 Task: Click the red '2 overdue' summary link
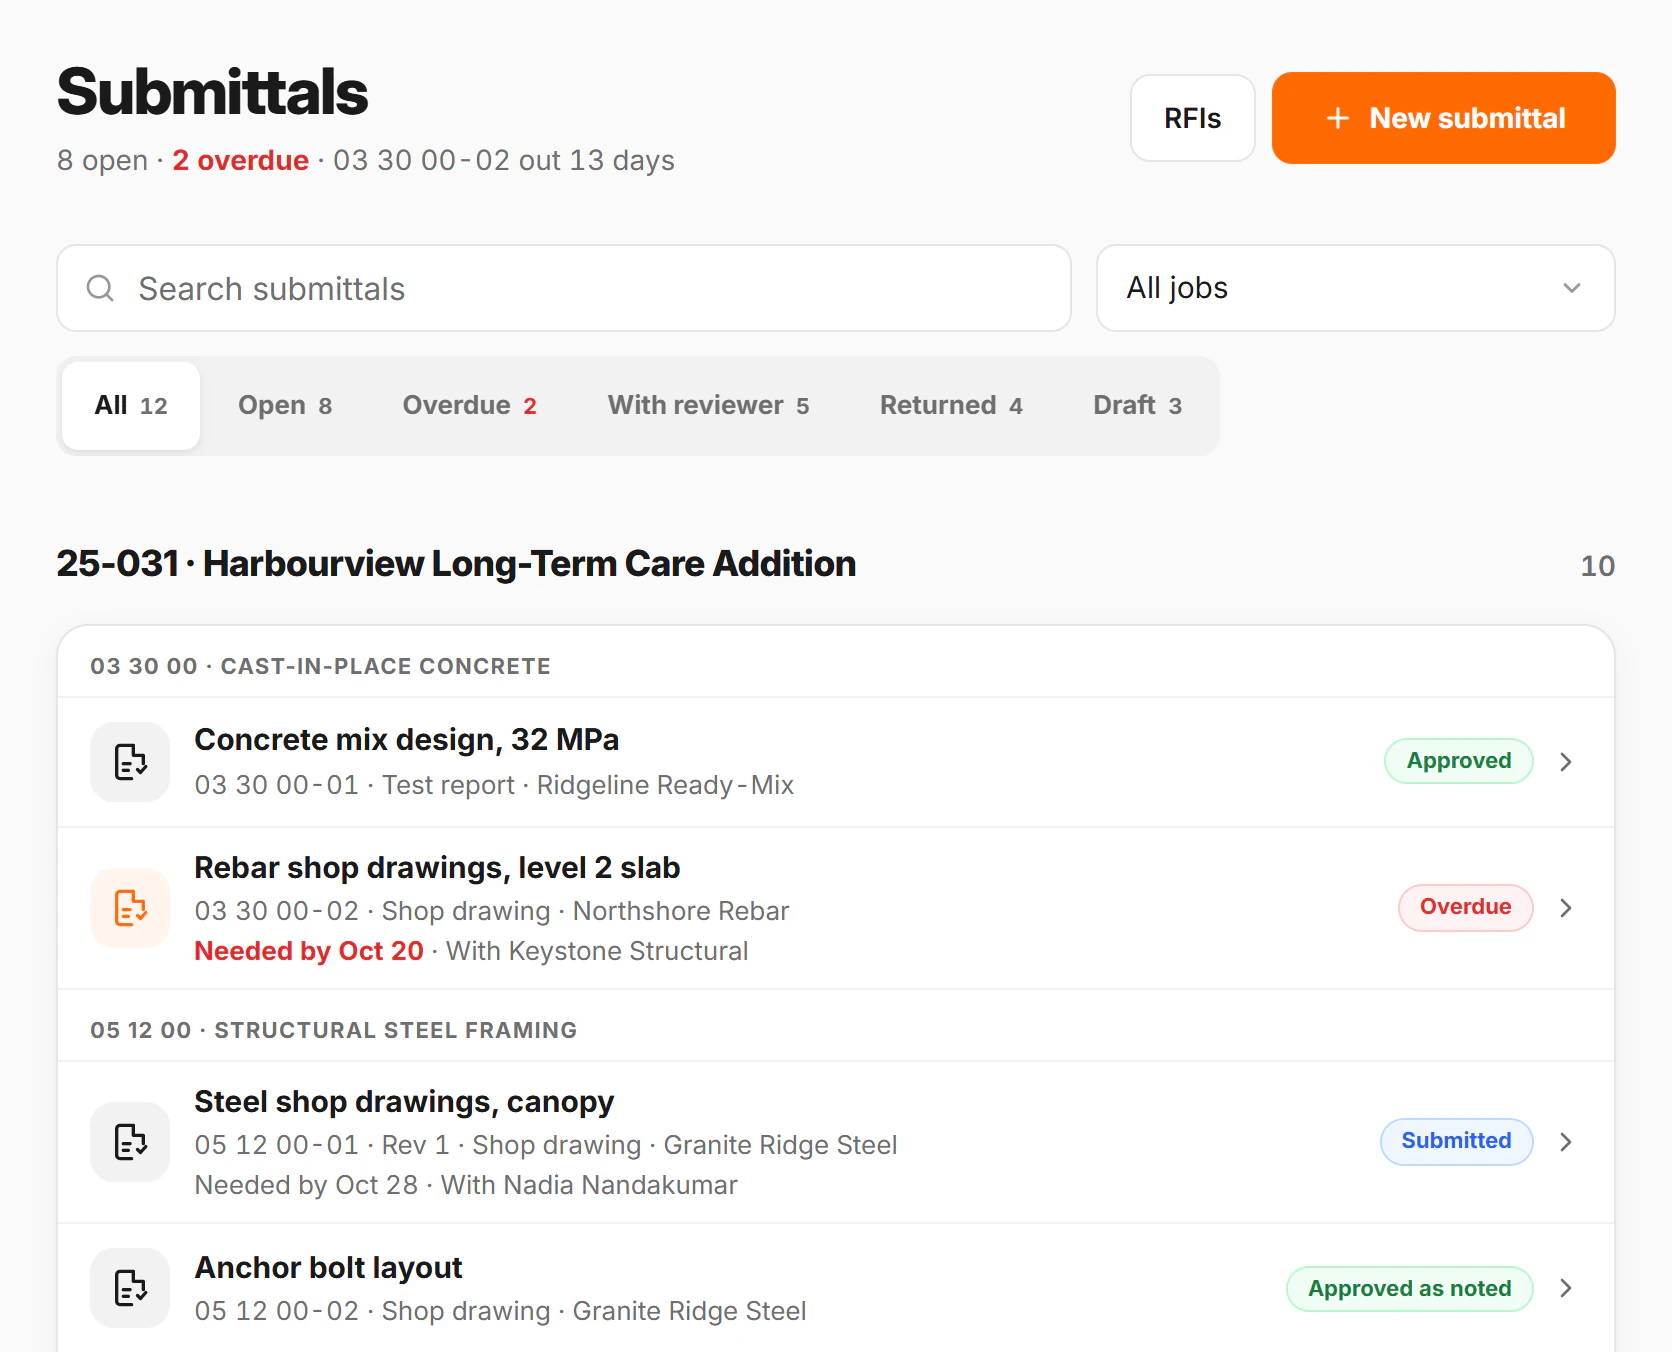(240, 160)
